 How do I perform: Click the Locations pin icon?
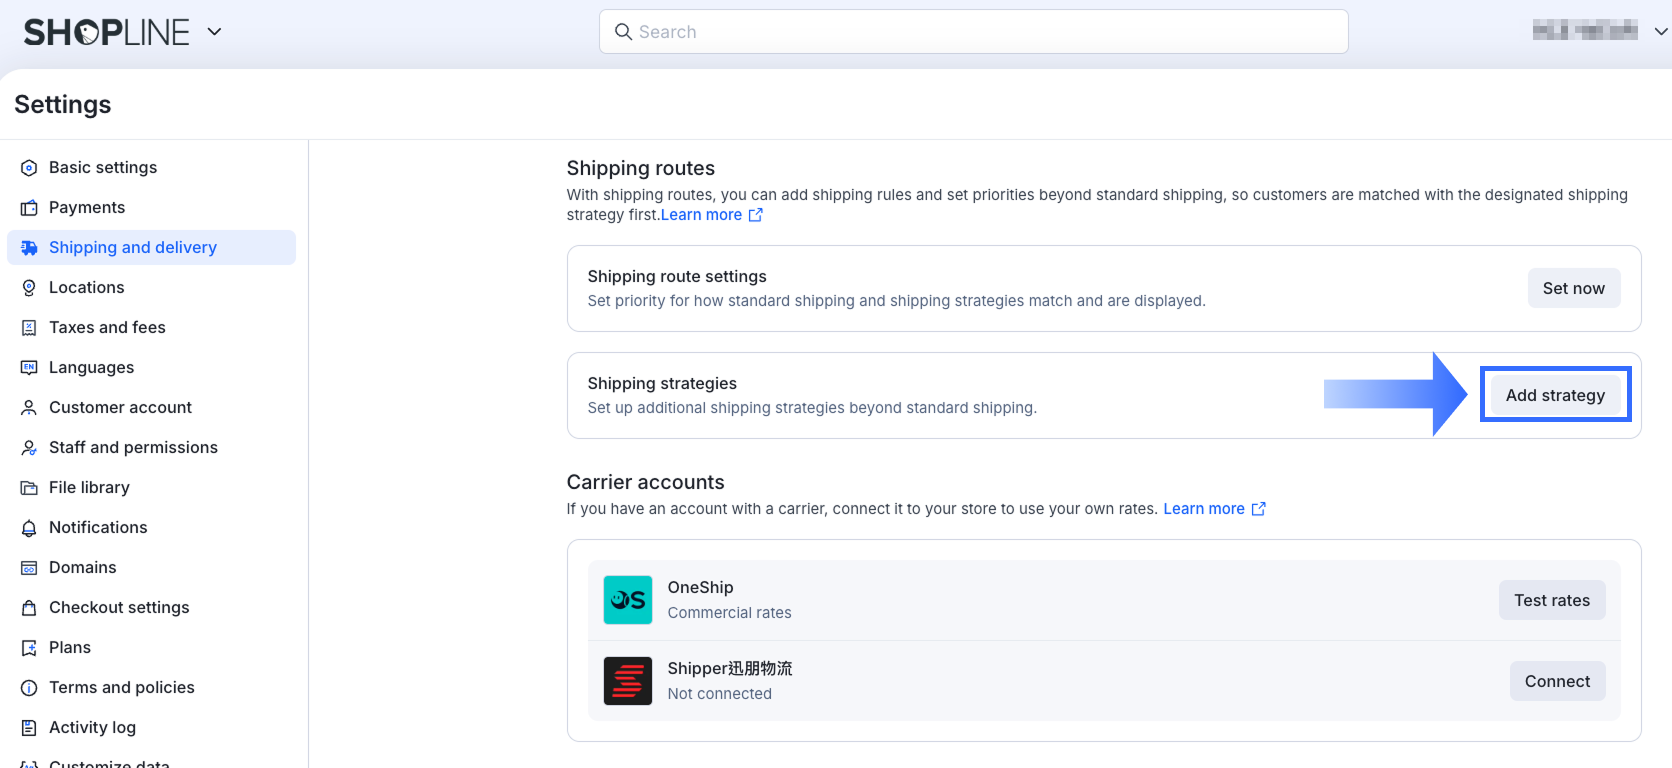29,288
